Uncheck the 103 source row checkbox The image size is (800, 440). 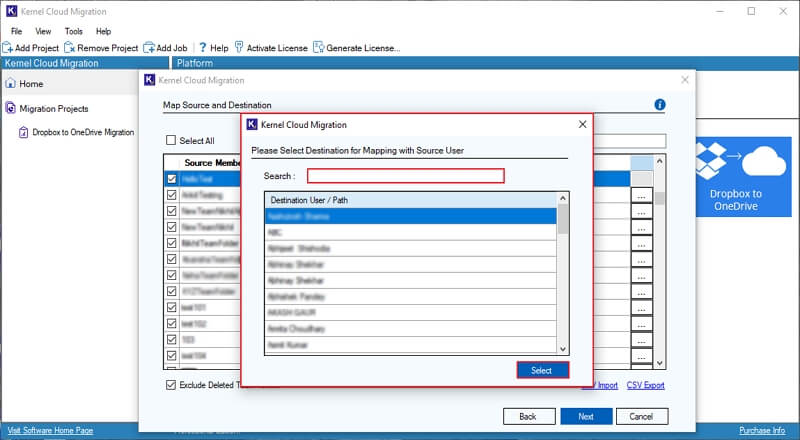pyautogui.click(x=171, y=339)
